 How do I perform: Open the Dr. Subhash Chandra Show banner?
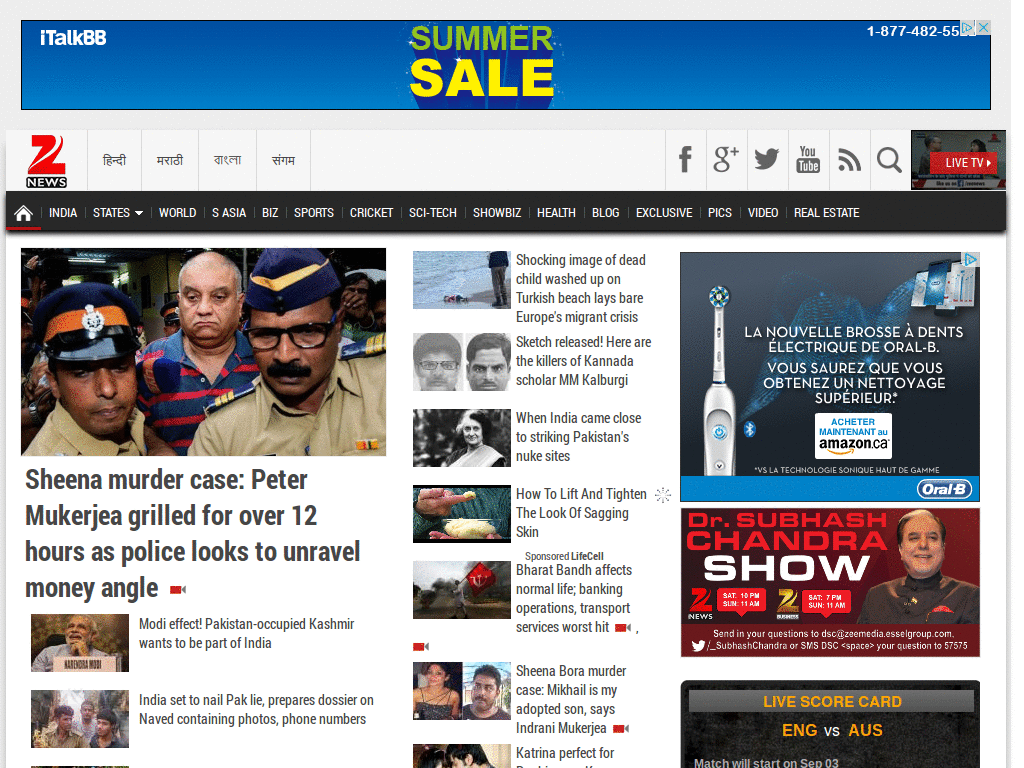(830, 583)
